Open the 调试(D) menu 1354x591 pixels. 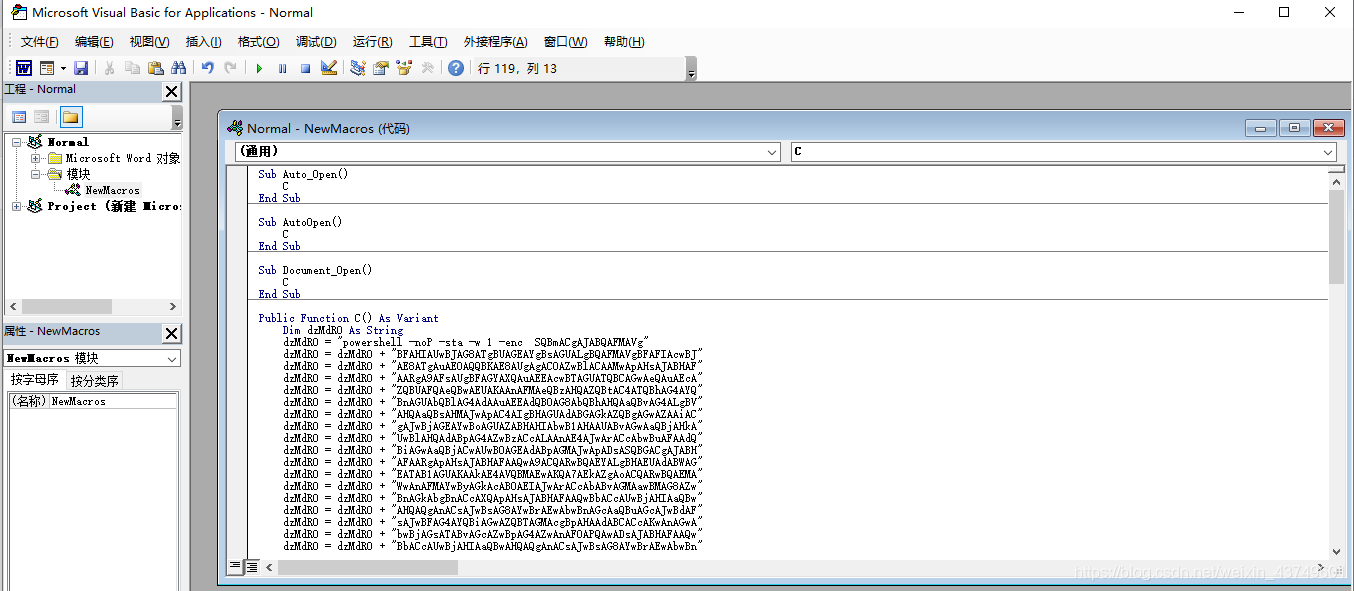[x=316, y=42]
